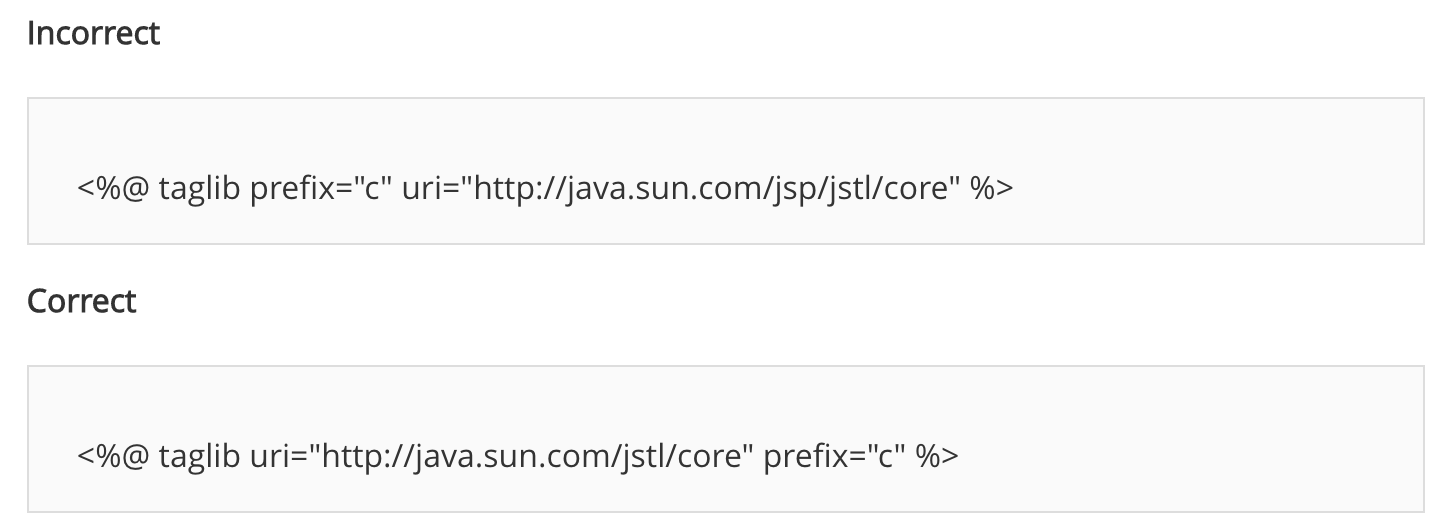Image resolution: width=1434 pixels, height=518 pixels.
Task: Click the uri attribute name in the Incorrect snippet
Action: coord(420,188)
